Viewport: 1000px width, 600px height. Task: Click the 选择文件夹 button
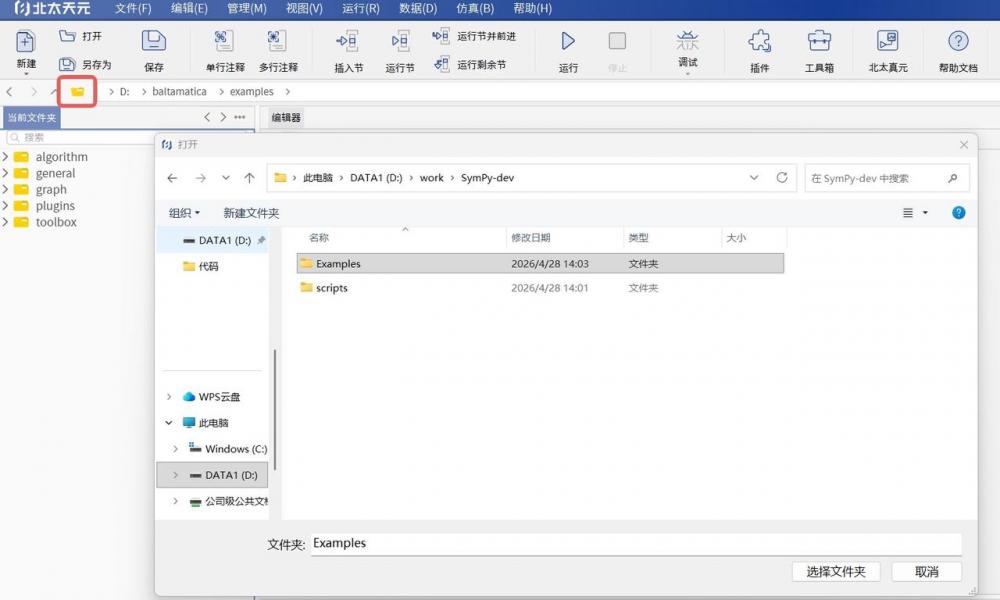pos(835,572)
